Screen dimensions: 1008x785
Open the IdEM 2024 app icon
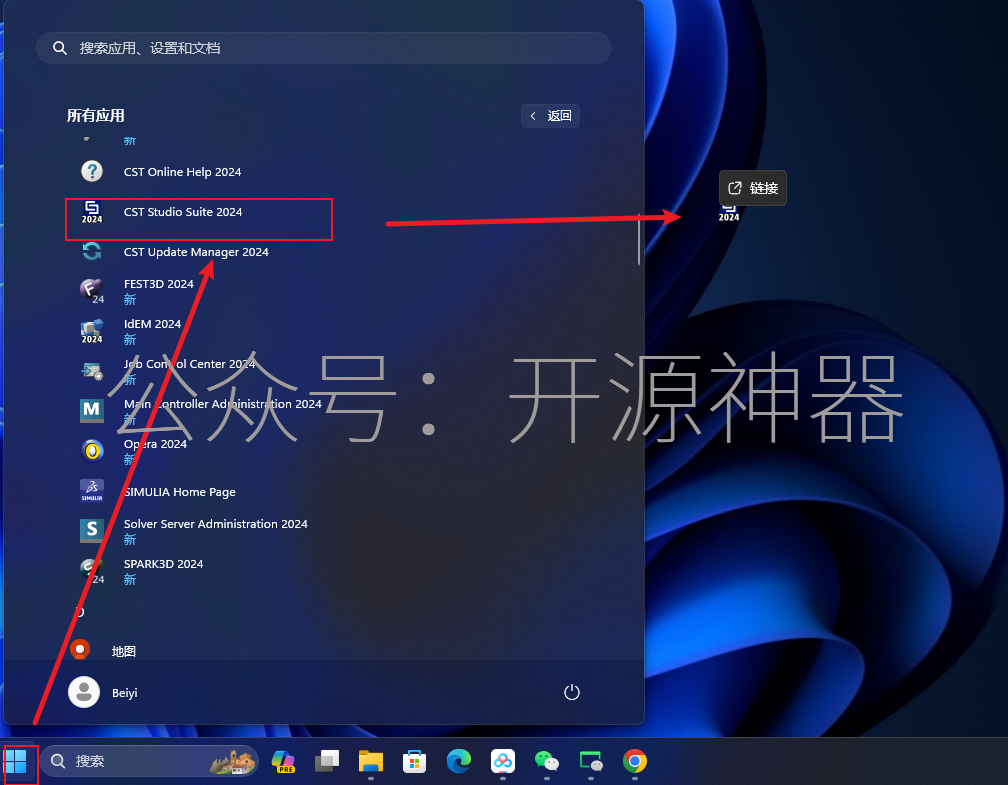pos(92,331)
